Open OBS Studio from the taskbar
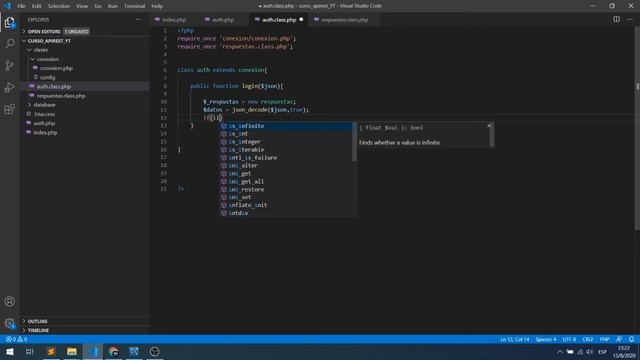The width and height of the screenshot is (640, 360). [154, 351]
